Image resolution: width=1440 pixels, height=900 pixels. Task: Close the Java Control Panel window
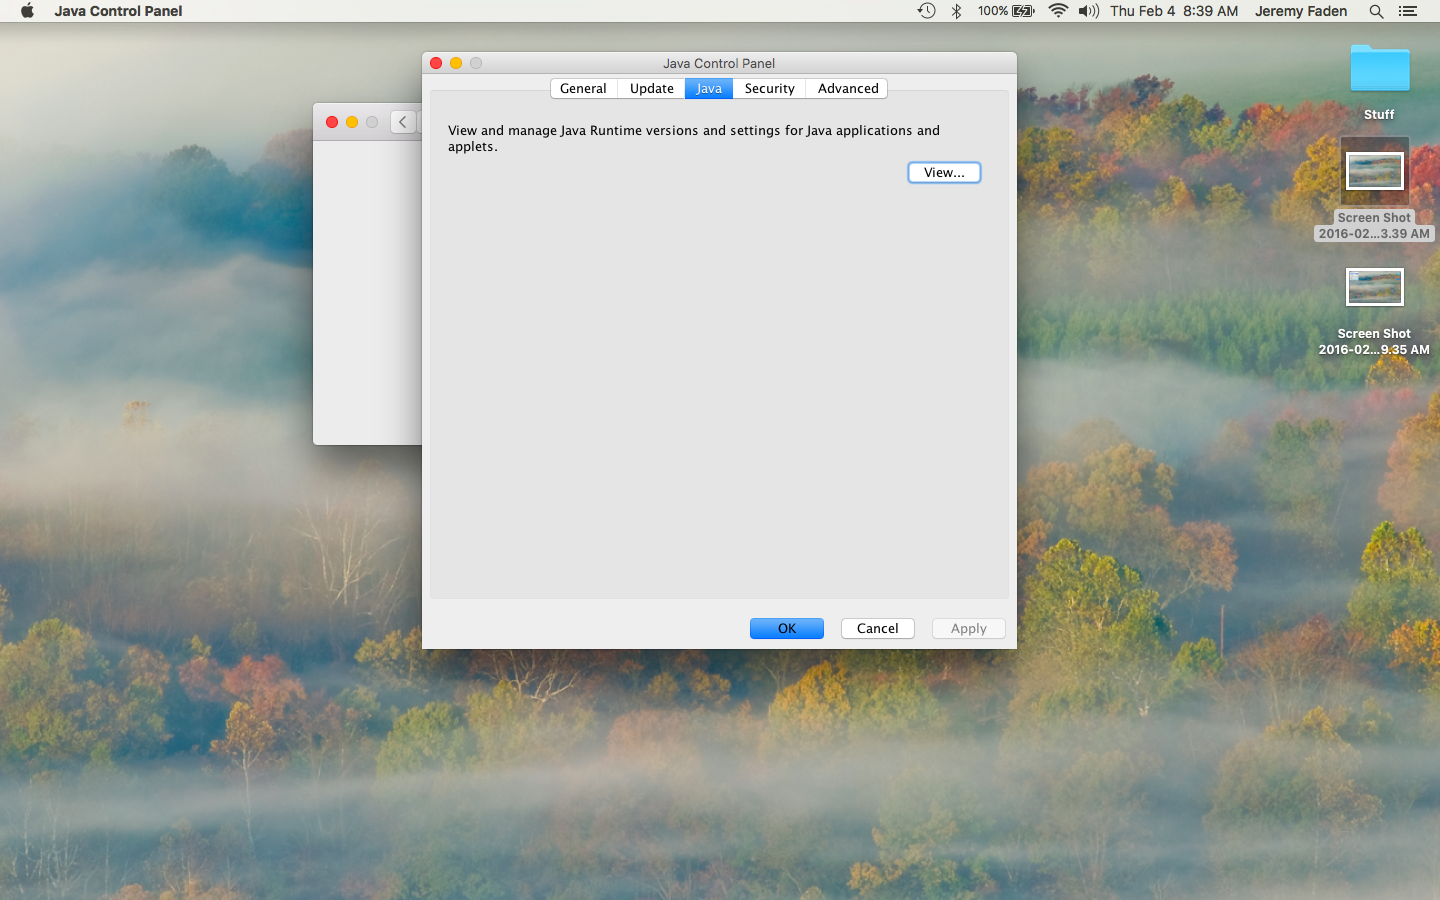coord(436,63)
